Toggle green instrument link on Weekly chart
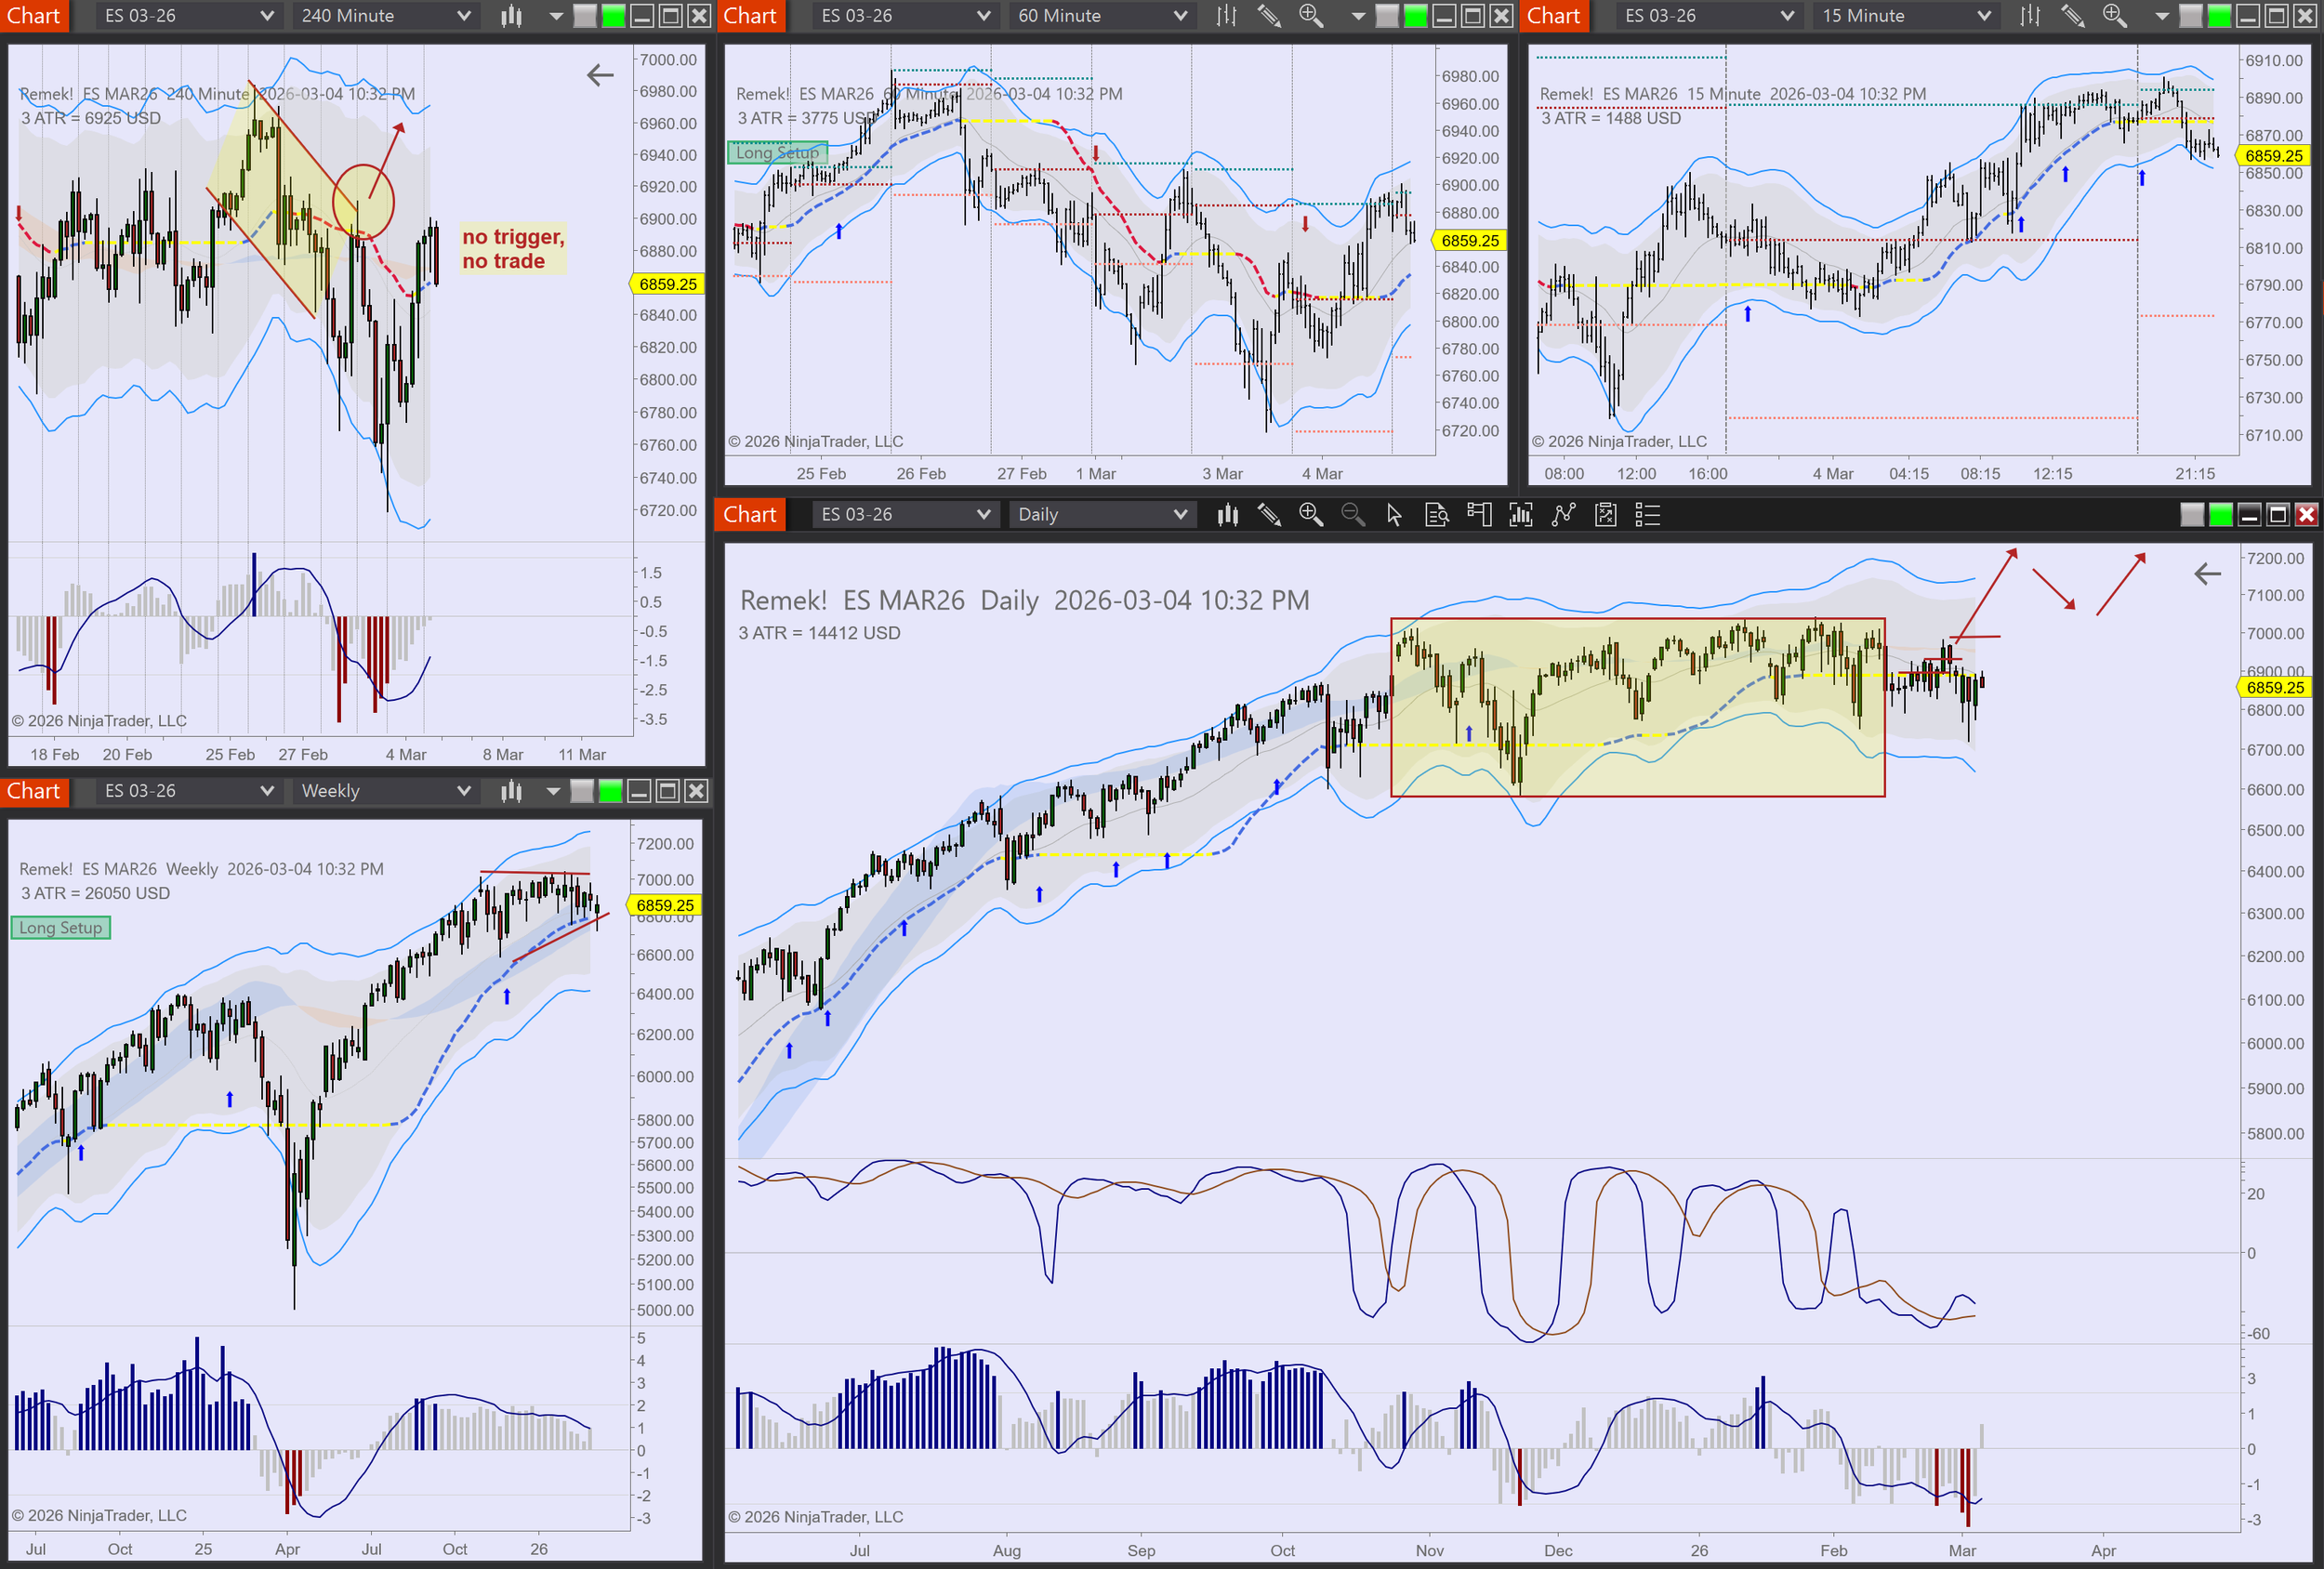This screenshot has height=1569, width=2324. coord(610,791)
